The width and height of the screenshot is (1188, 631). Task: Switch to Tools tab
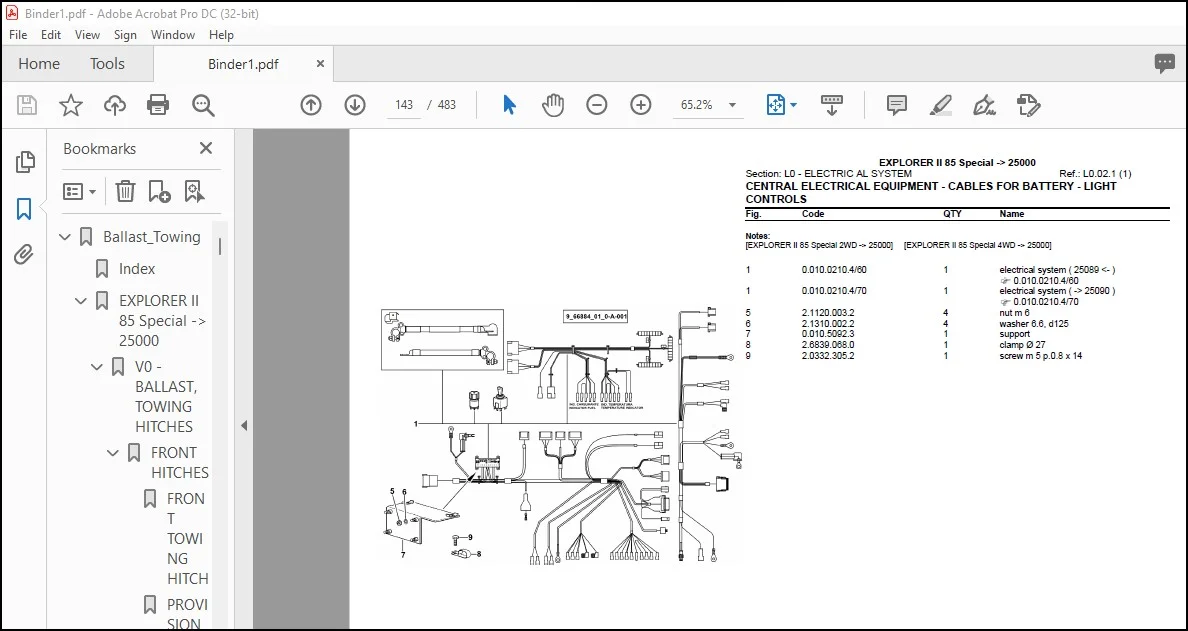108,64
